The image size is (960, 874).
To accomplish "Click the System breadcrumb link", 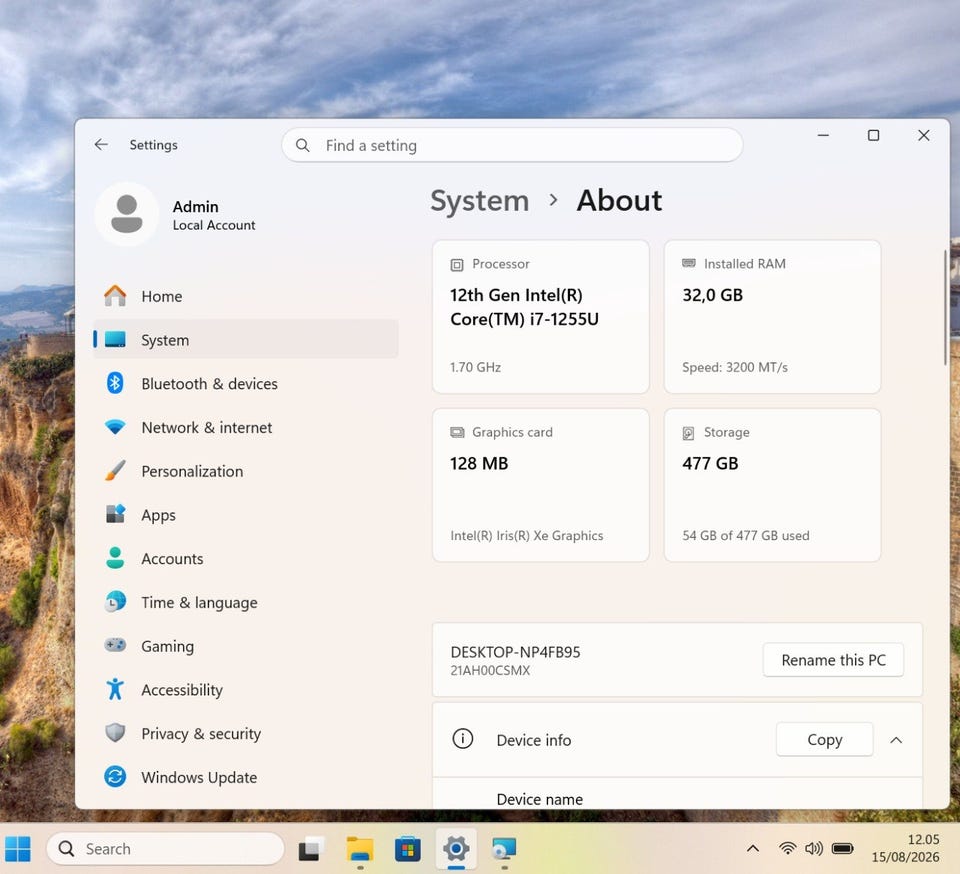I will tap(479, 201).
